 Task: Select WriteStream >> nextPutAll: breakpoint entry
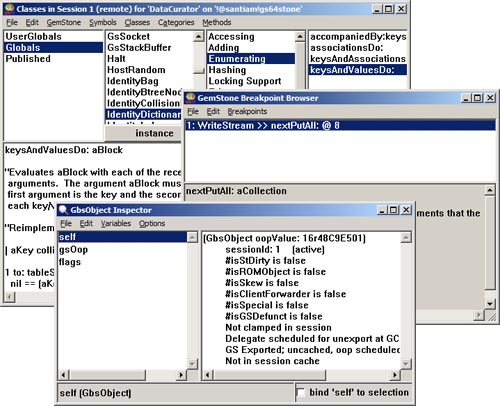click(x=340, y=125)
